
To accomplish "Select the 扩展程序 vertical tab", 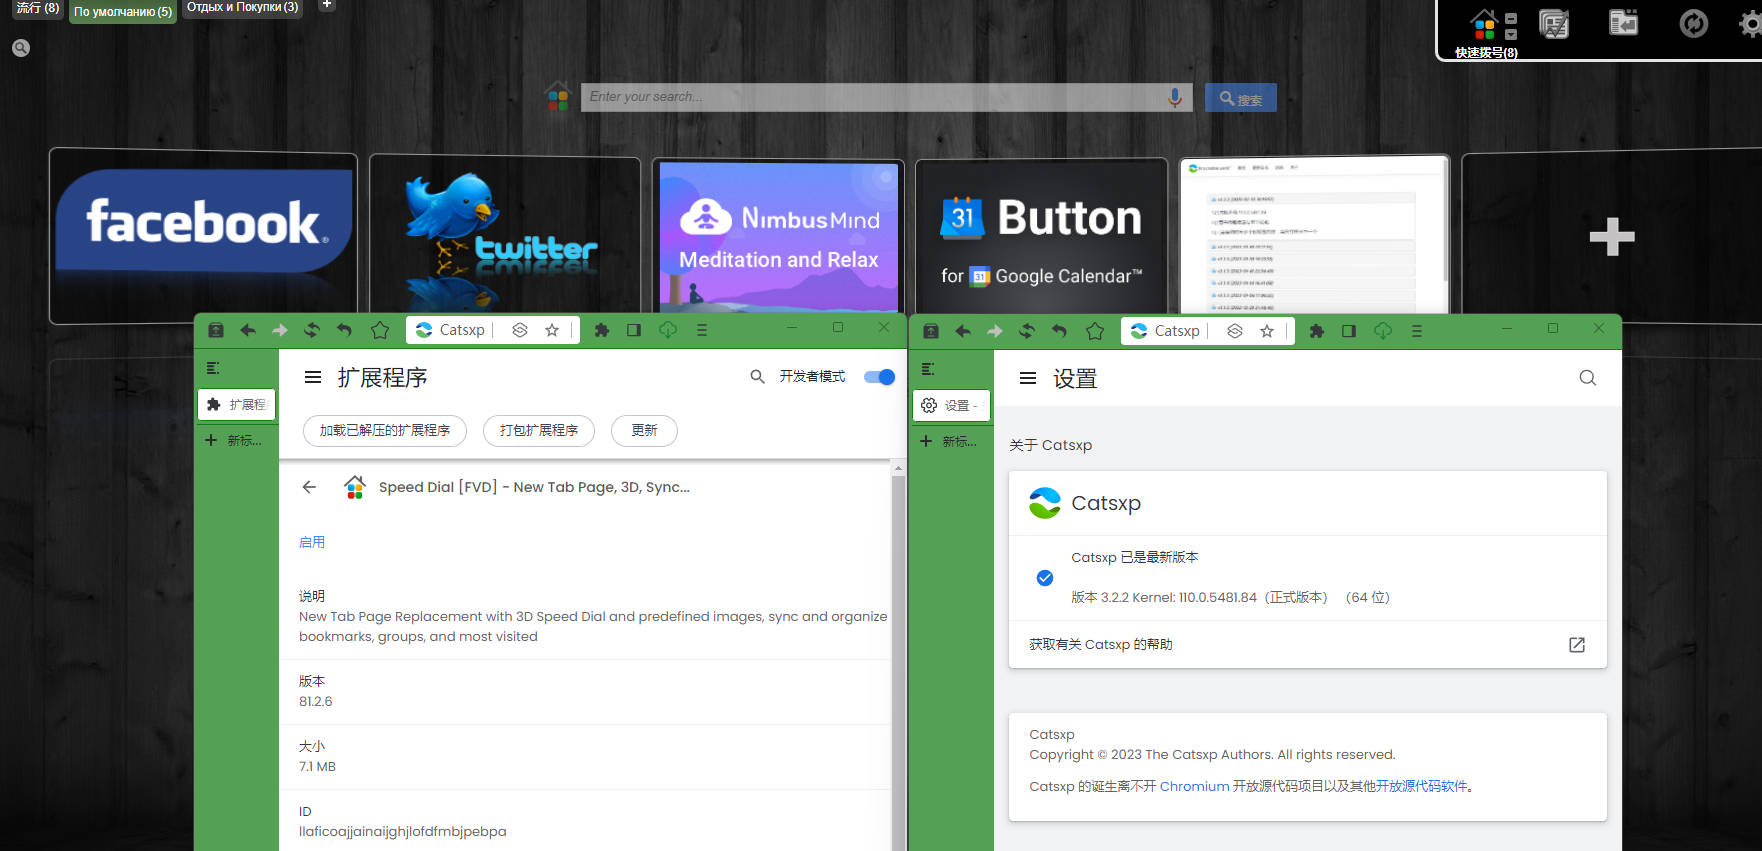I will pyautogui.click(x=237, y=404).
